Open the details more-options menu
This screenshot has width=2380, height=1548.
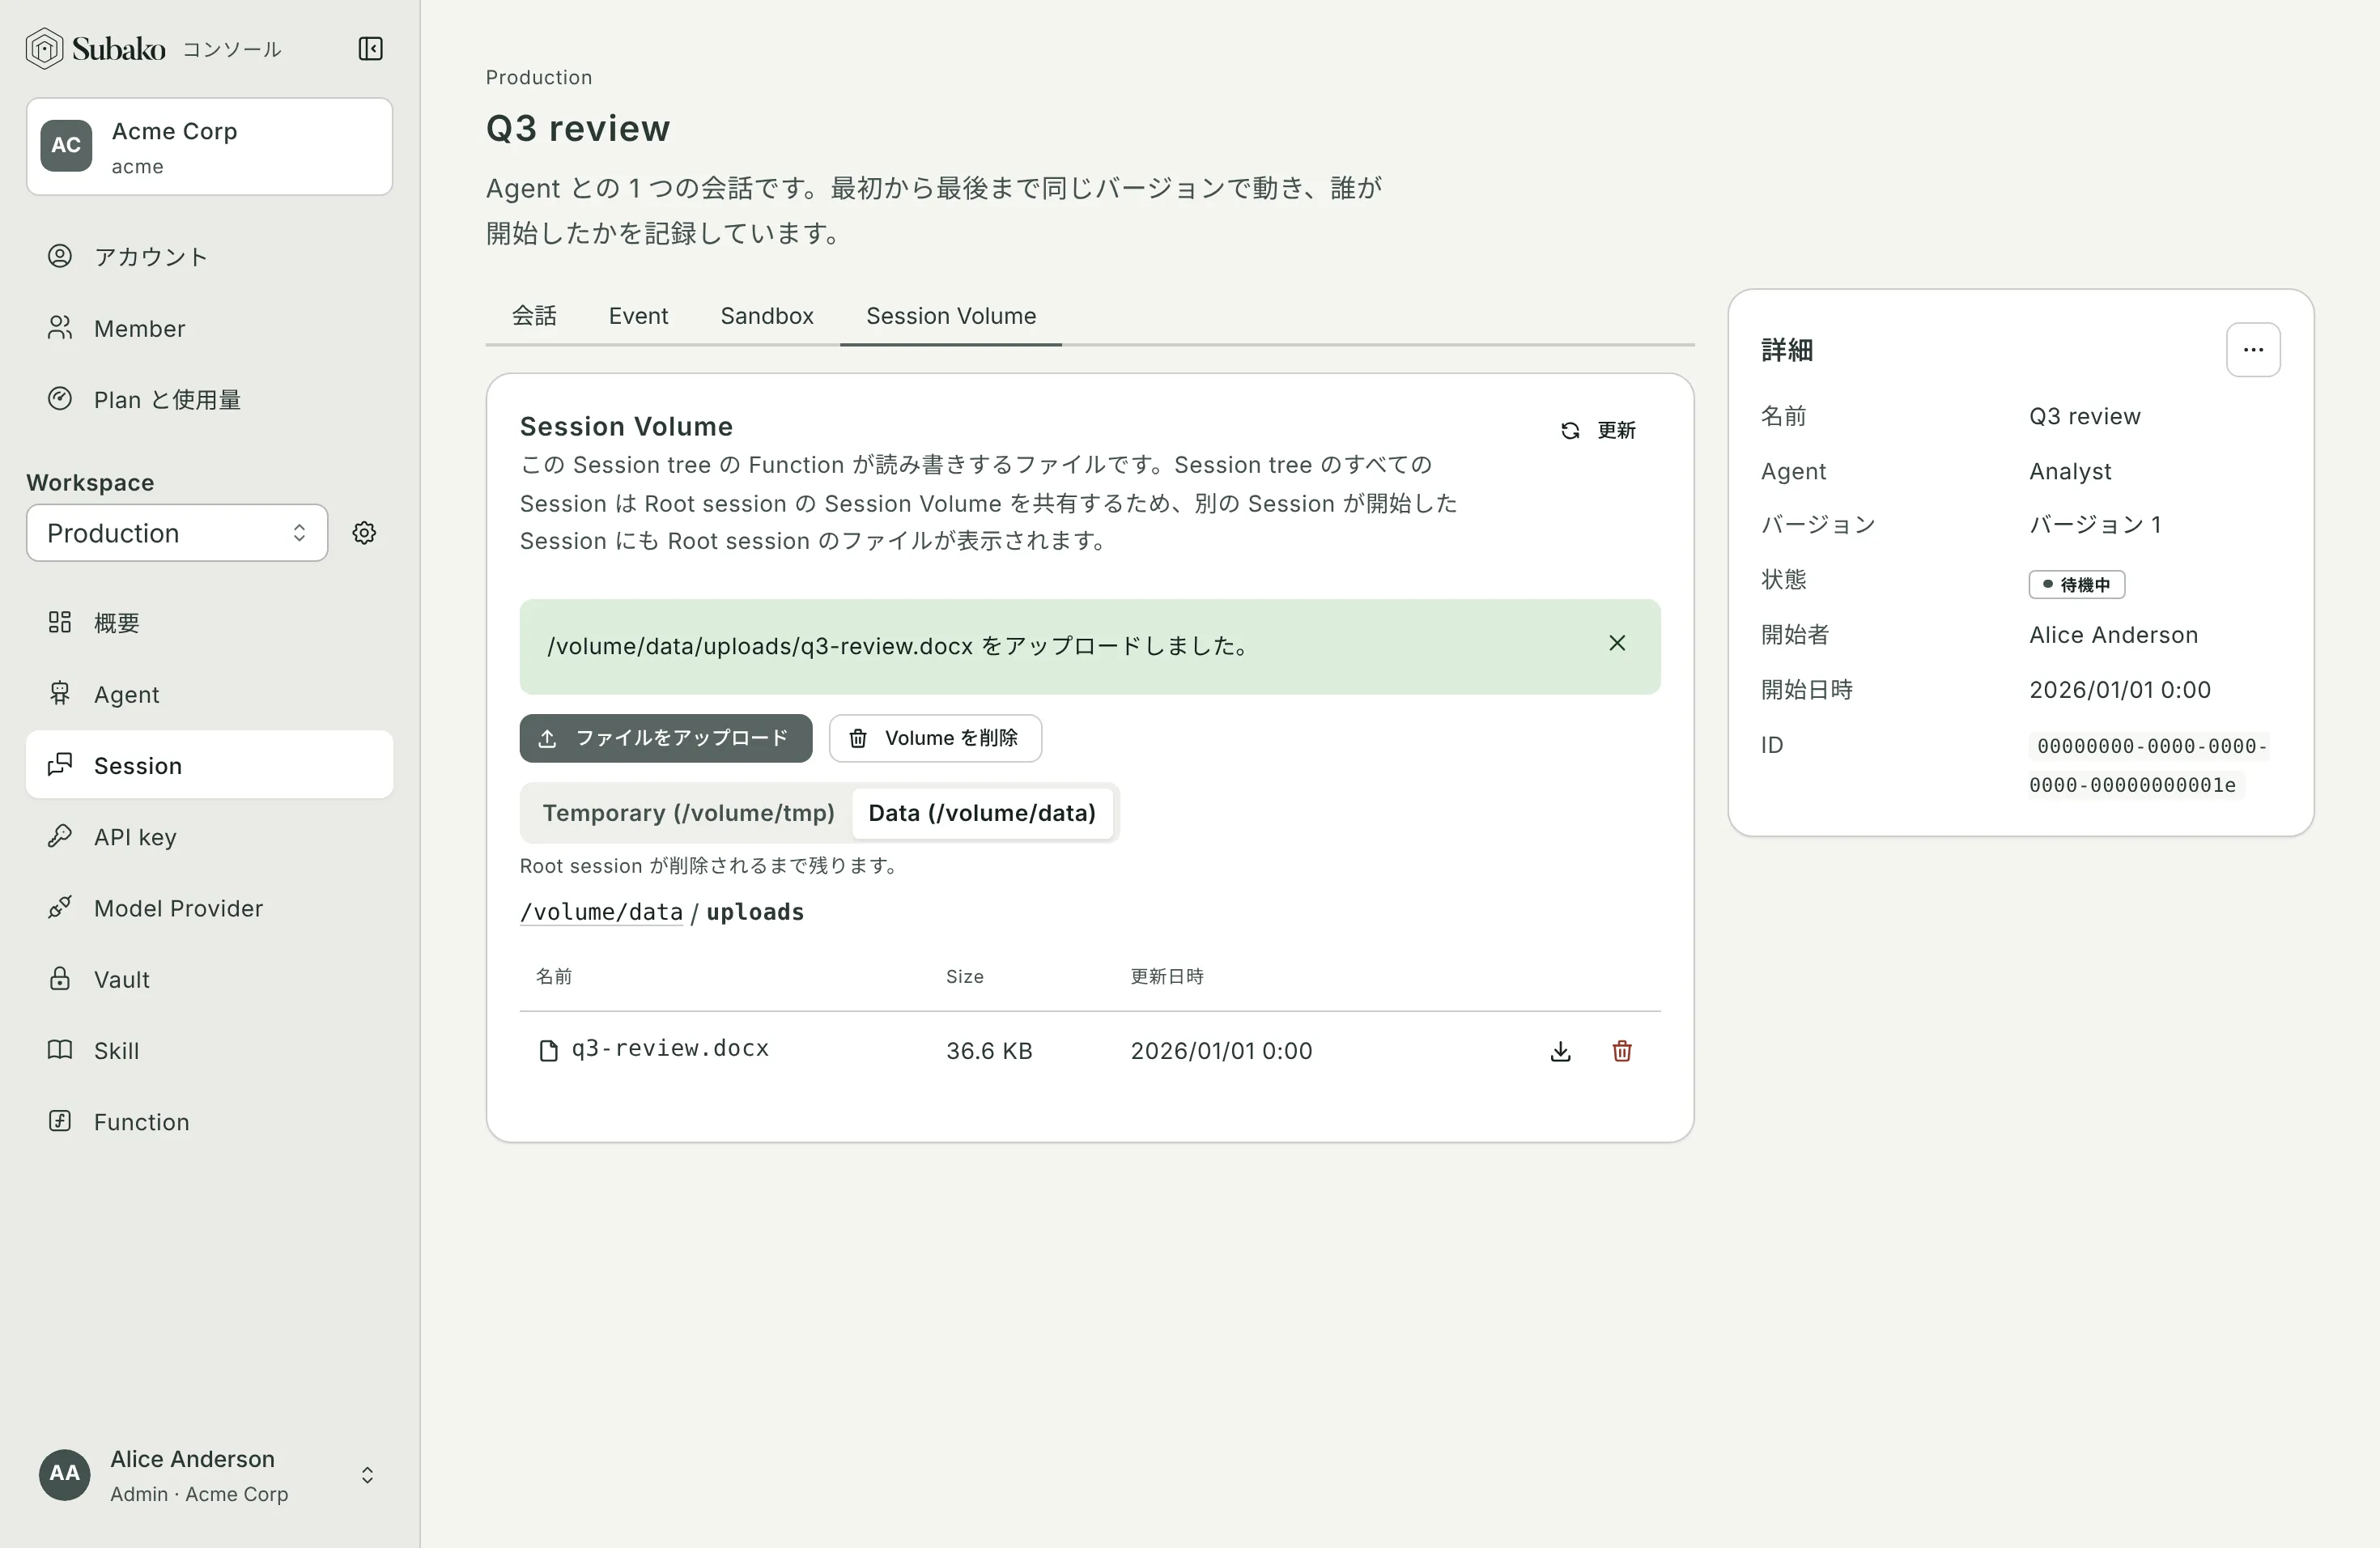pos(2253,350)
